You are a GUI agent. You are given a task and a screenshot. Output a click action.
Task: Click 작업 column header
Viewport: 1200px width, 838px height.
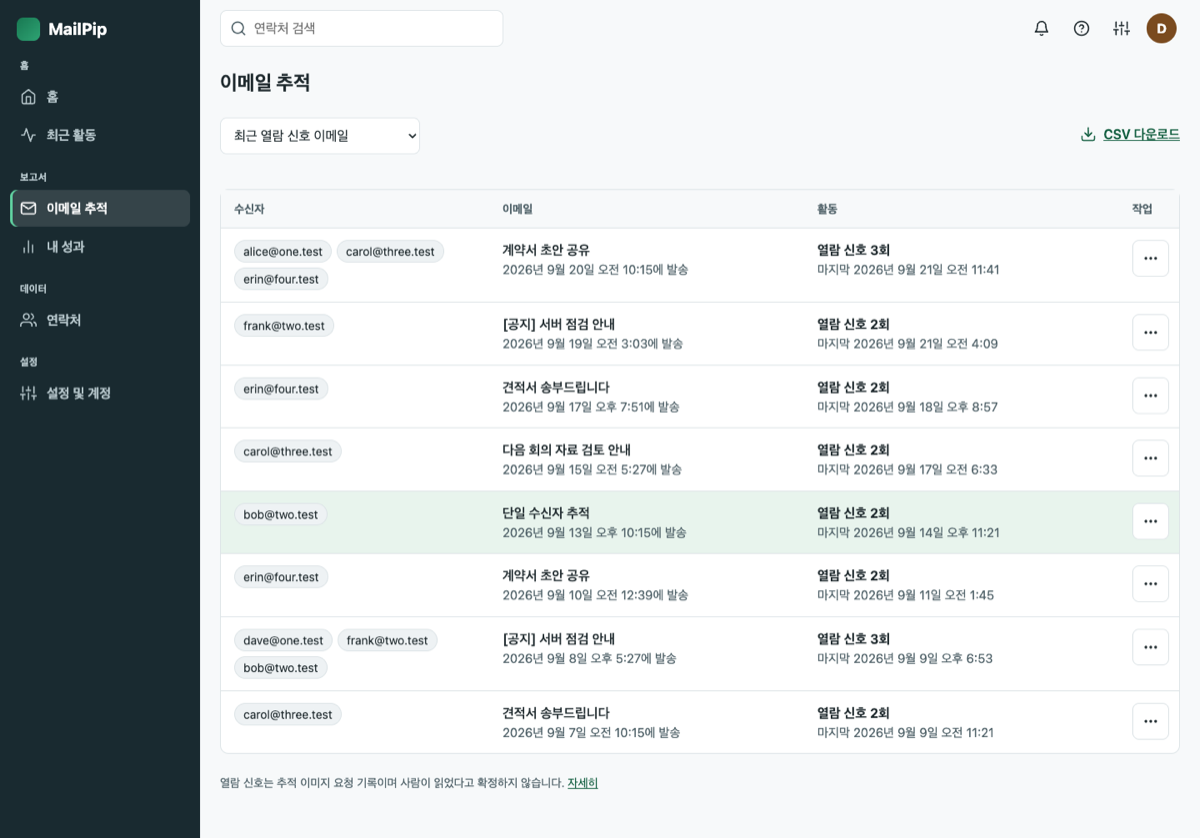pyautogui.click(x=1142, y=209)
